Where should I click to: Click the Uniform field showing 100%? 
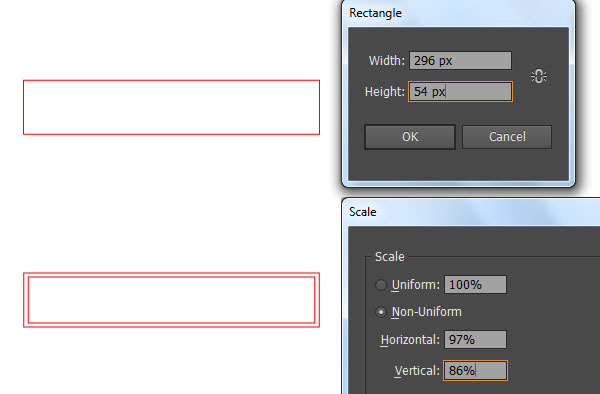(x=475, y=285)
